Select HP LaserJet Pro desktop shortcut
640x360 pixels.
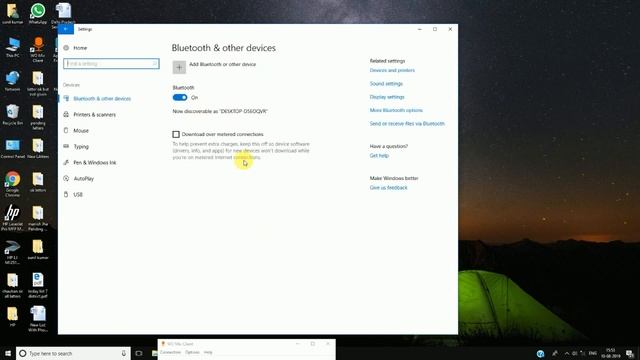click(x=13, y=218)
